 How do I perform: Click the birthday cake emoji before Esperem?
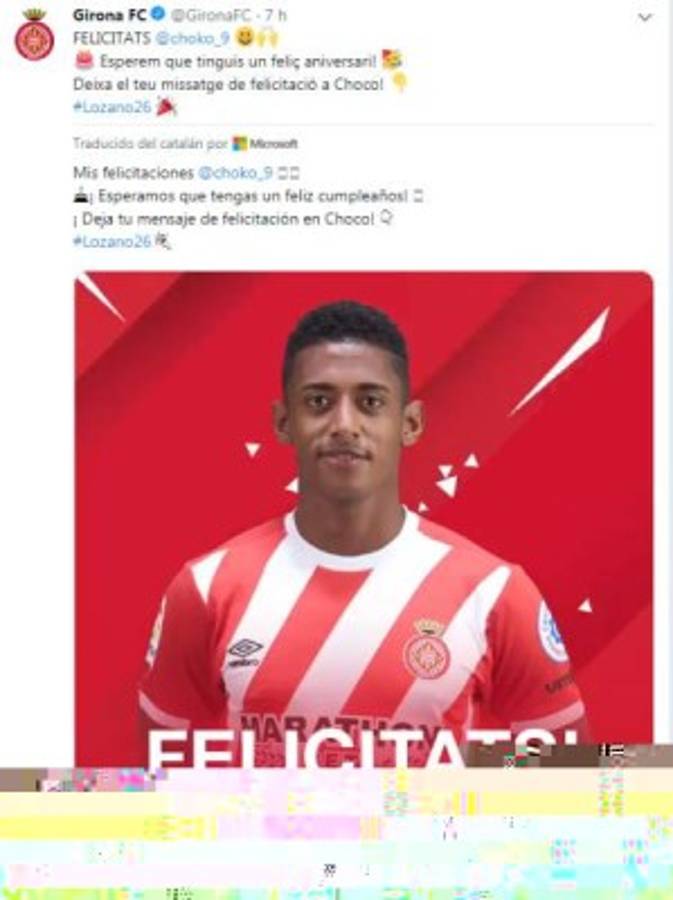click(84, 60)
